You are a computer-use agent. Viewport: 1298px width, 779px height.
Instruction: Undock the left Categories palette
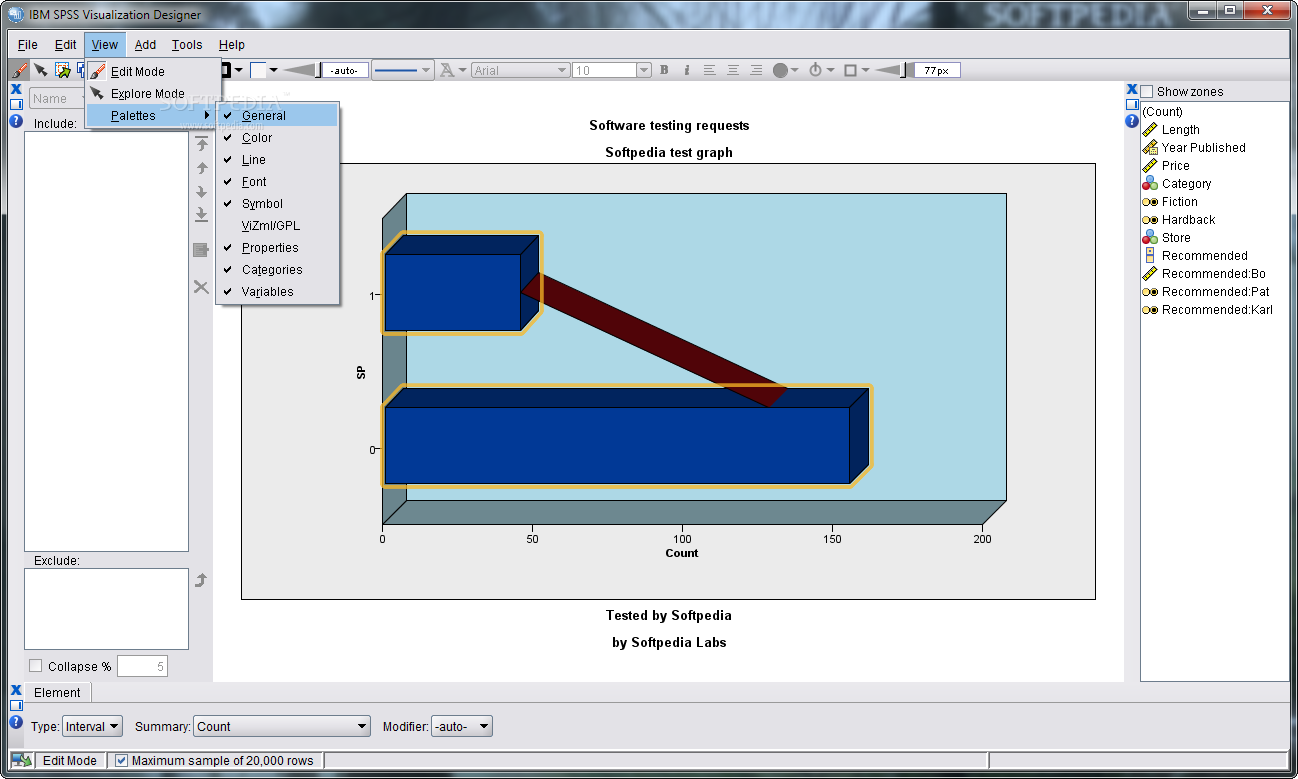(x=16, y=104)
